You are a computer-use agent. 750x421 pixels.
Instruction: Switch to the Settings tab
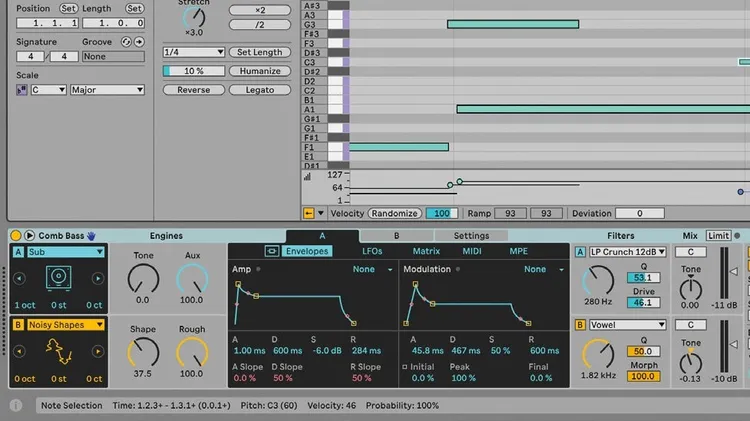pos(471,236)
